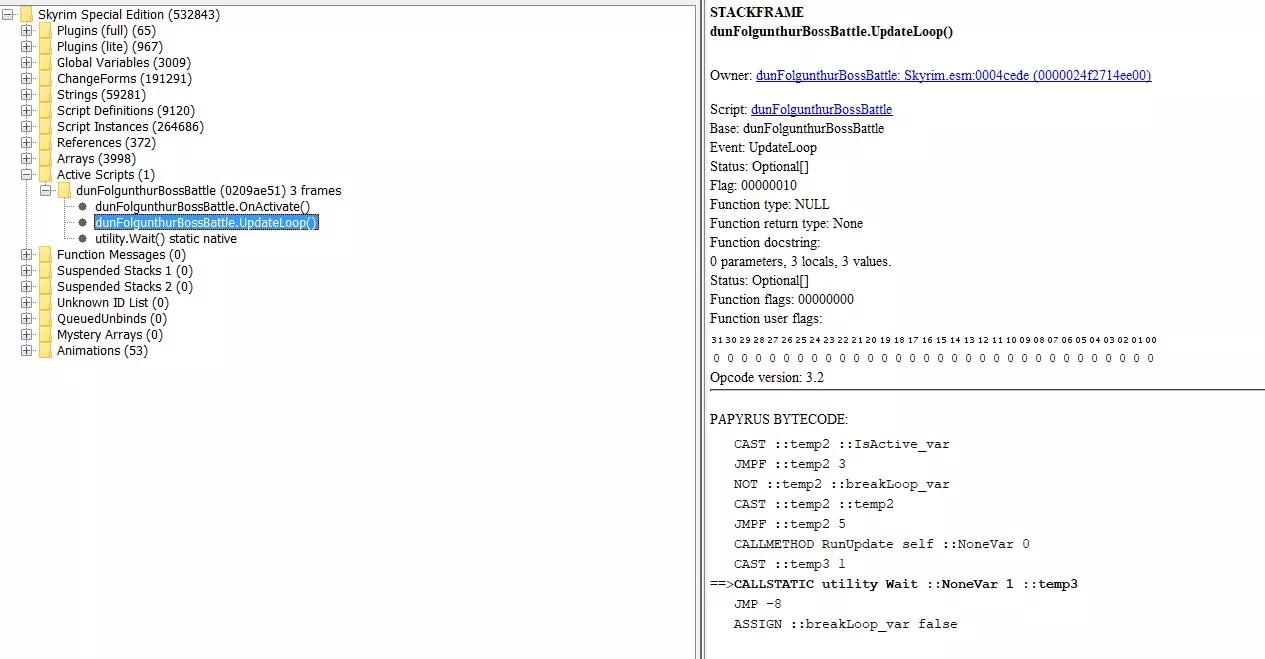Click the Opcode version: 3.2 text

point(767,377)
